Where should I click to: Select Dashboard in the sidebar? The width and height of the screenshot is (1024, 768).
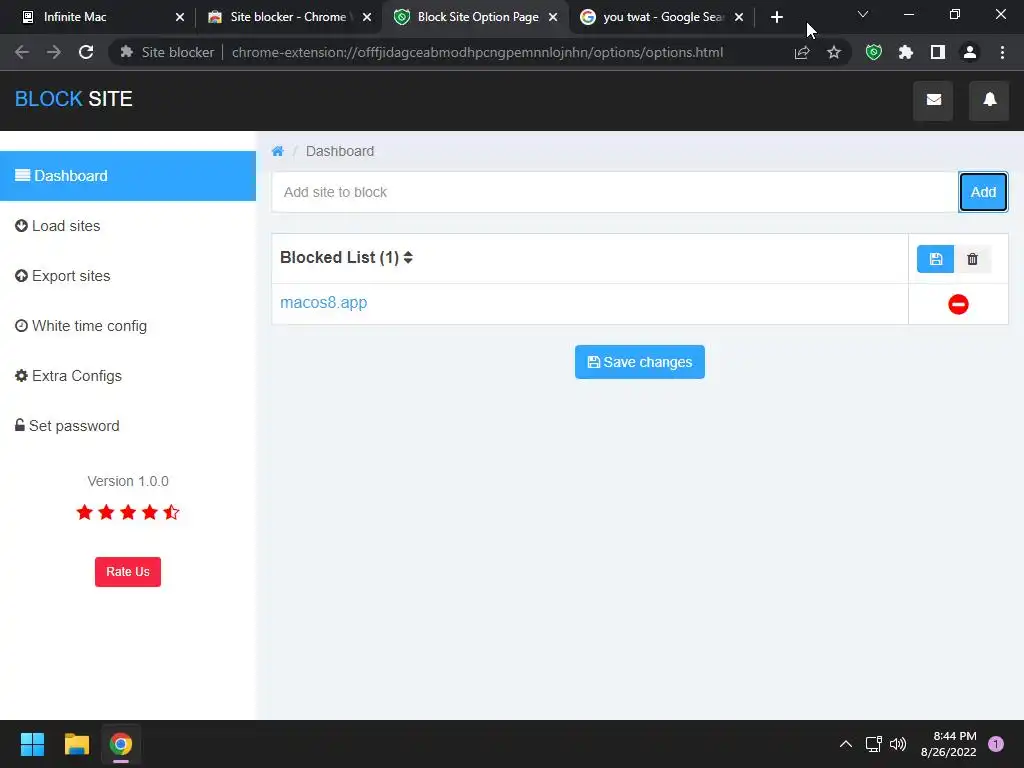point(128,176)
